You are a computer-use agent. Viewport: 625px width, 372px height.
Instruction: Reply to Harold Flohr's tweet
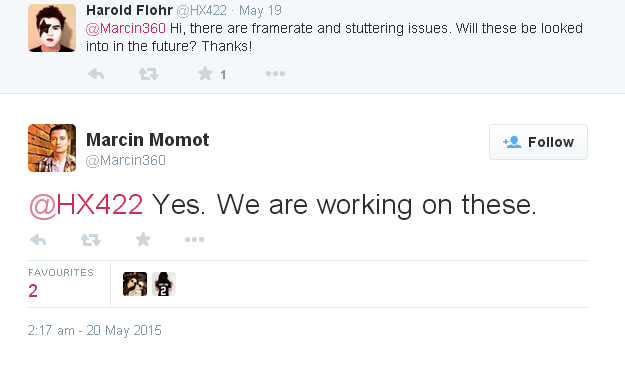point(96,74)
